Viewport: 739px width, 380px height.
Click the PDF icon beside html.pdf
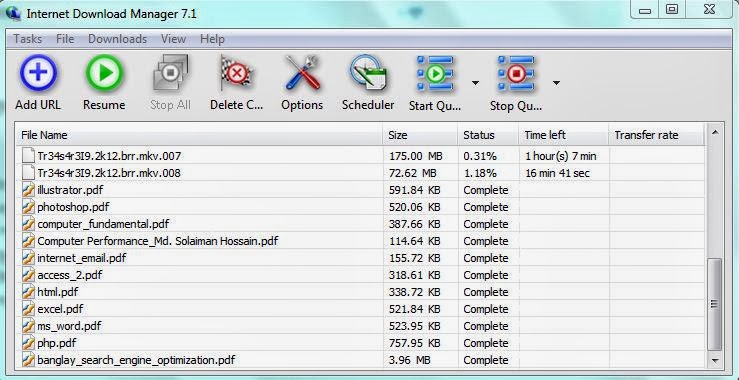point(29,292)
